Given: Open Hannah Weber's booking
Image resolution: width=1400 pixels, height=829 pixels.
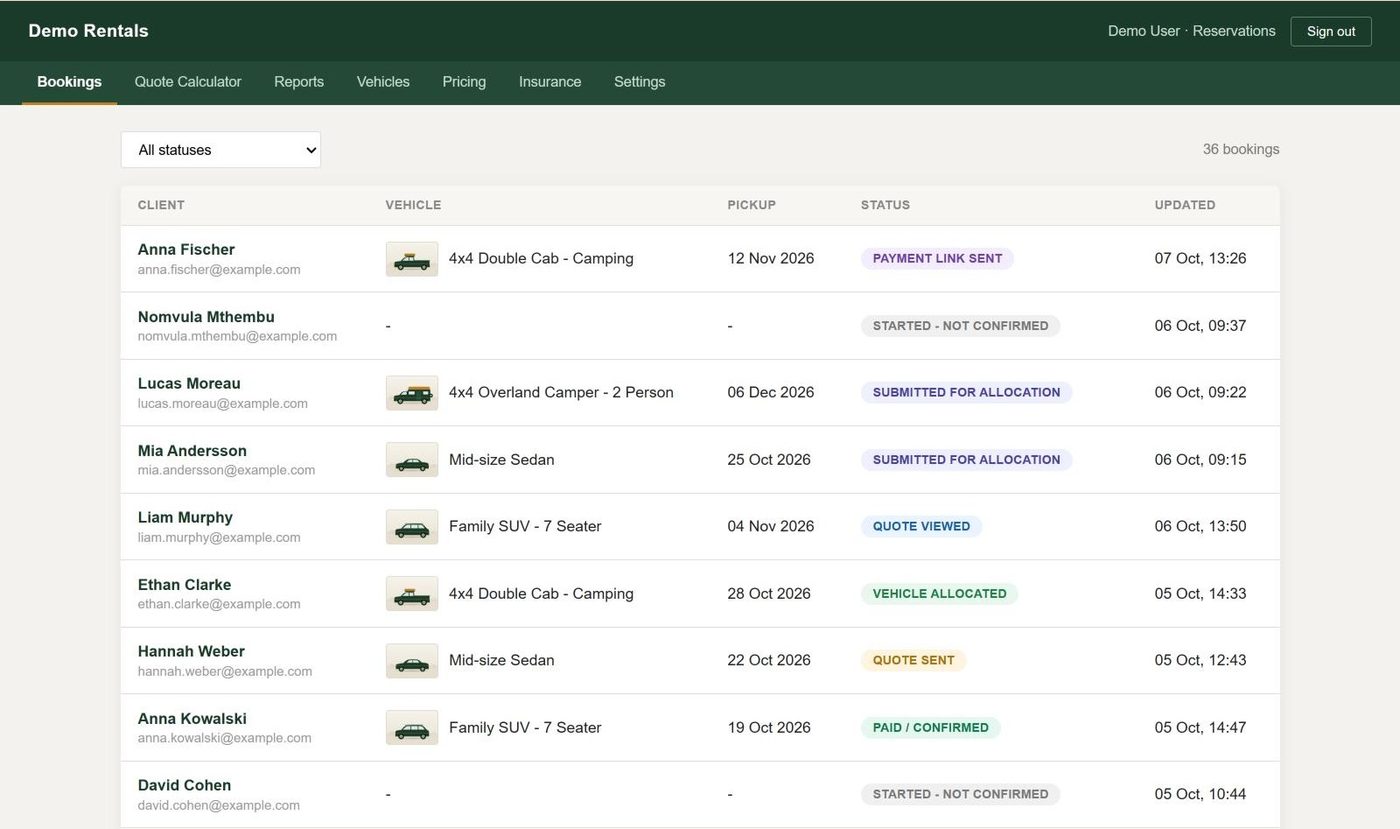Looking at the screenshot, I should coord(700,661).
